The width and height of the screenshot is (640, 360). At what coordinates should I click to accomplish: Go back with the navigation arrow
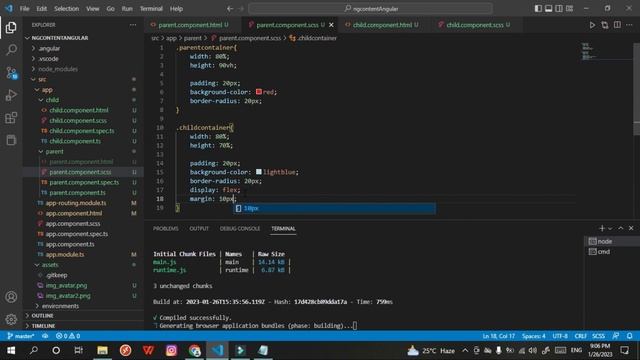coord(230,9)
